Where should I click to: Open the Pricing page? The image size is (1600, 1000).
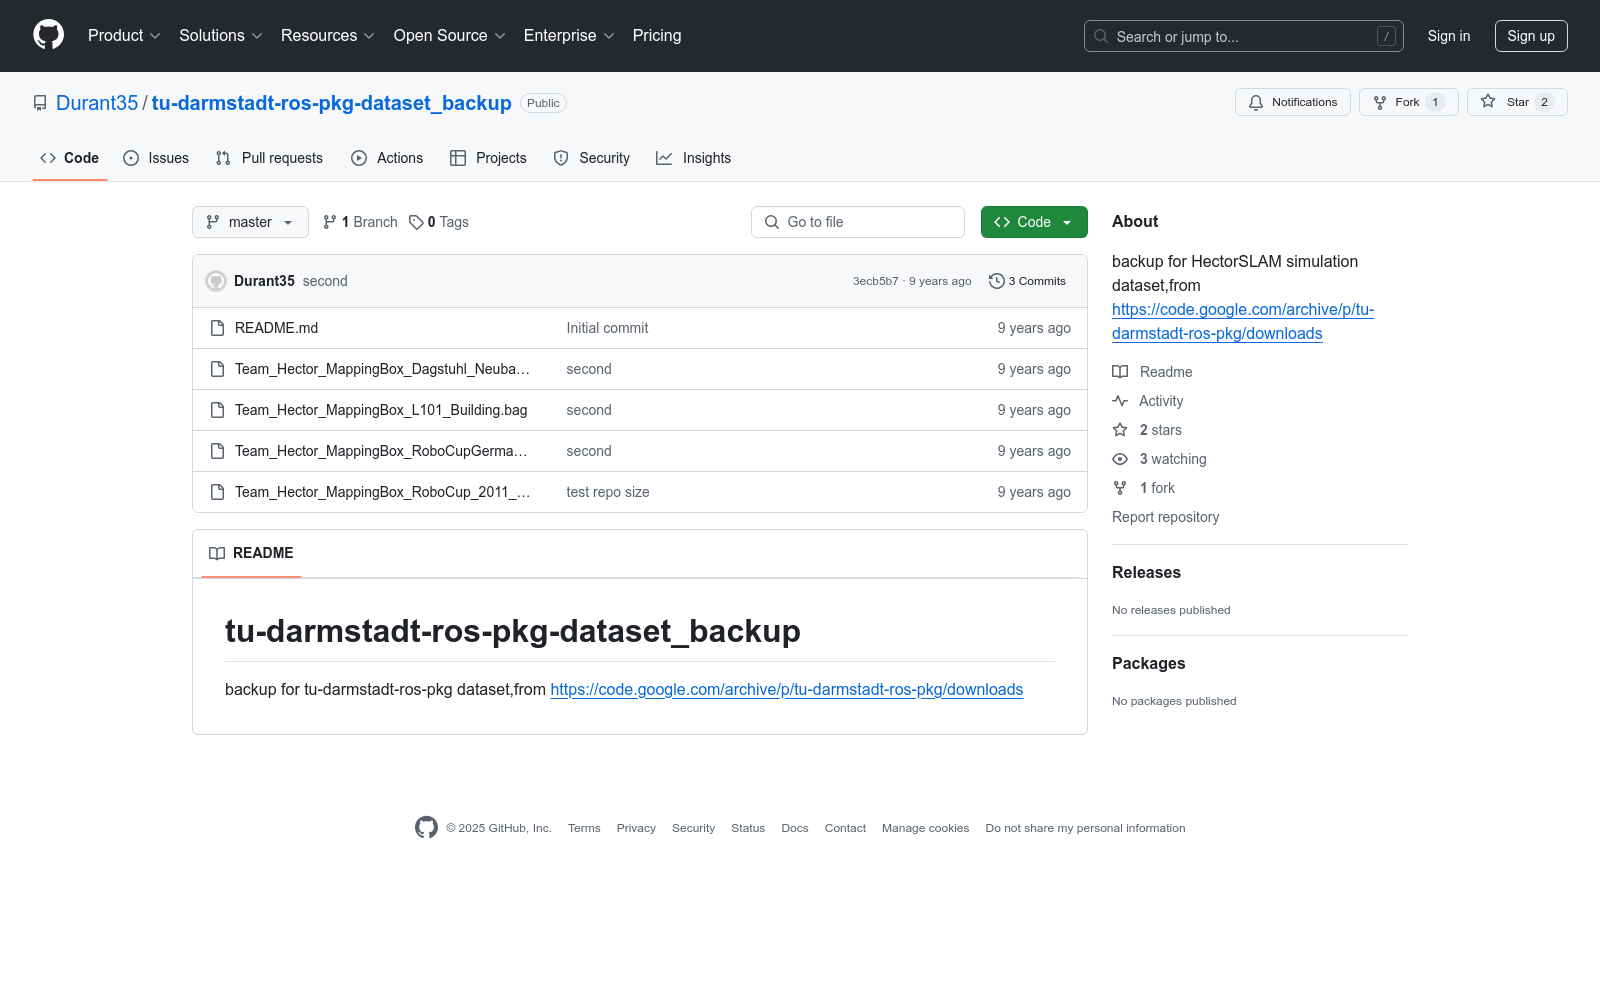pos(657,36)
